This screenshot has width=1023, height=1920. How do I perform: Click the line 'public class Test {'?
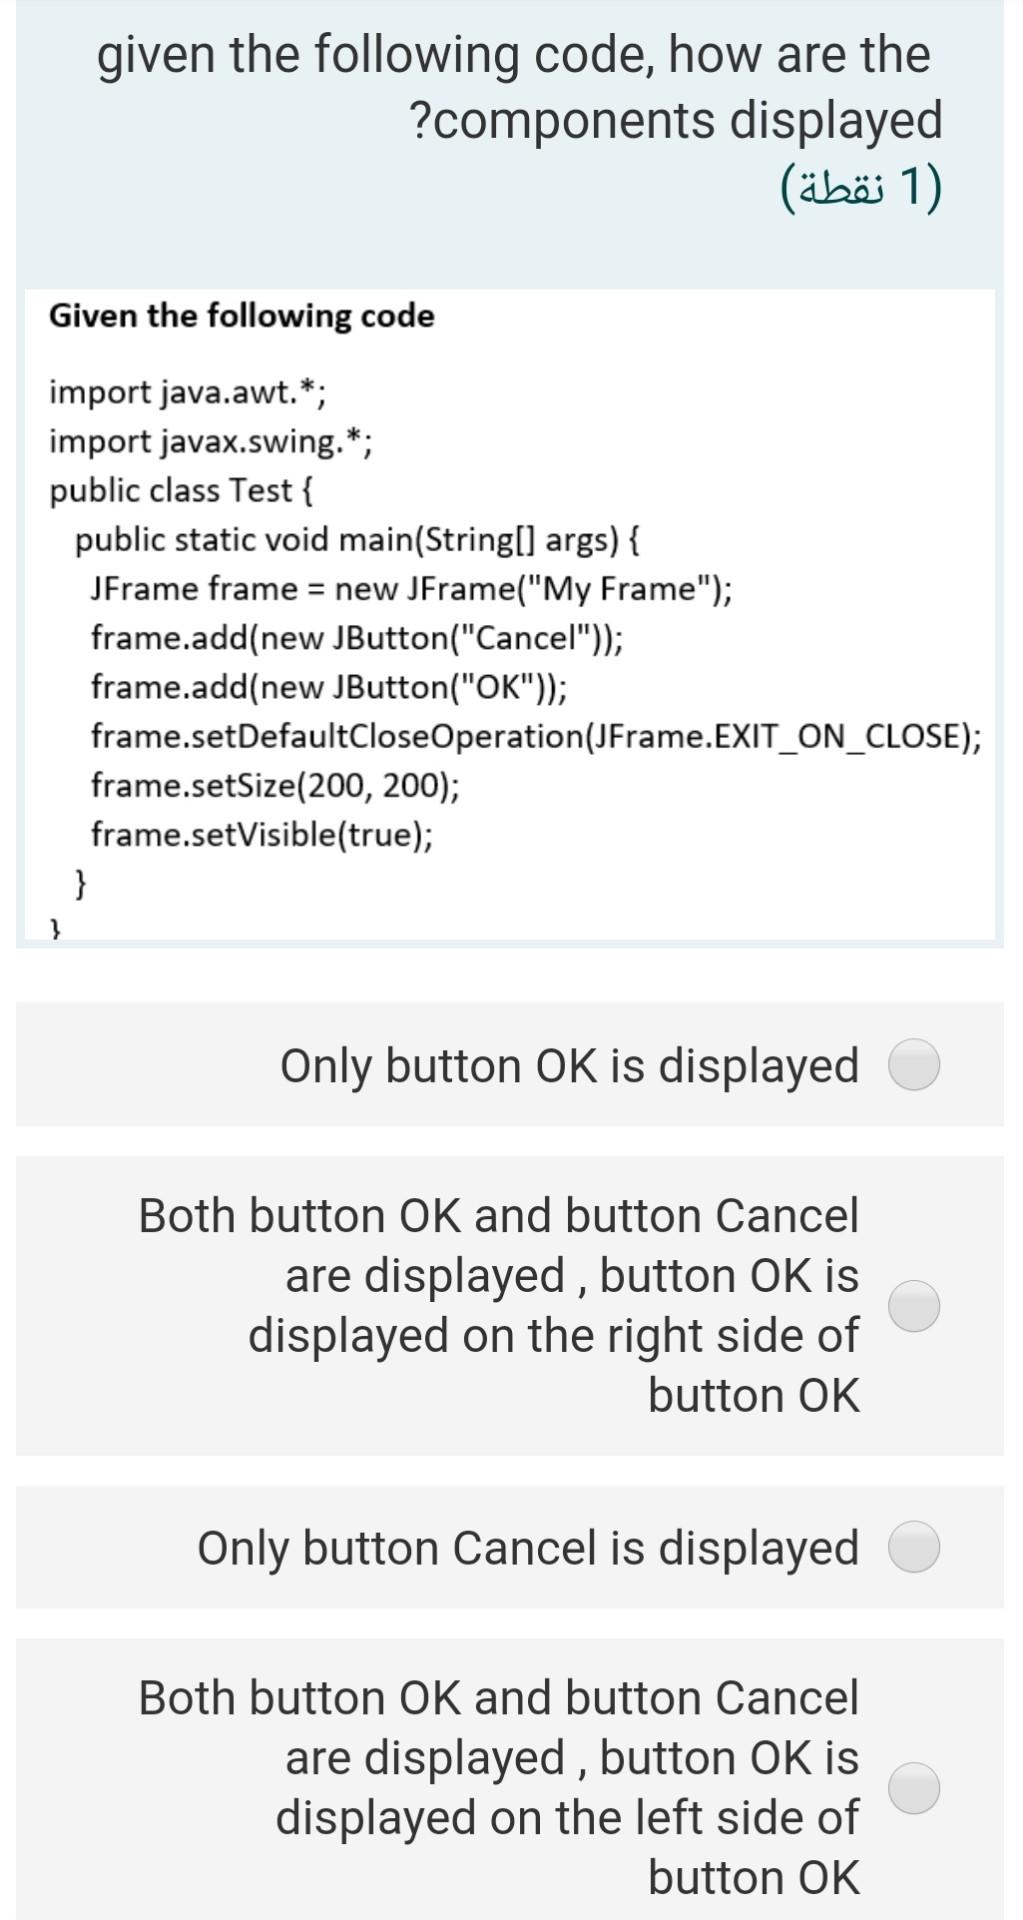click(183, 490)
